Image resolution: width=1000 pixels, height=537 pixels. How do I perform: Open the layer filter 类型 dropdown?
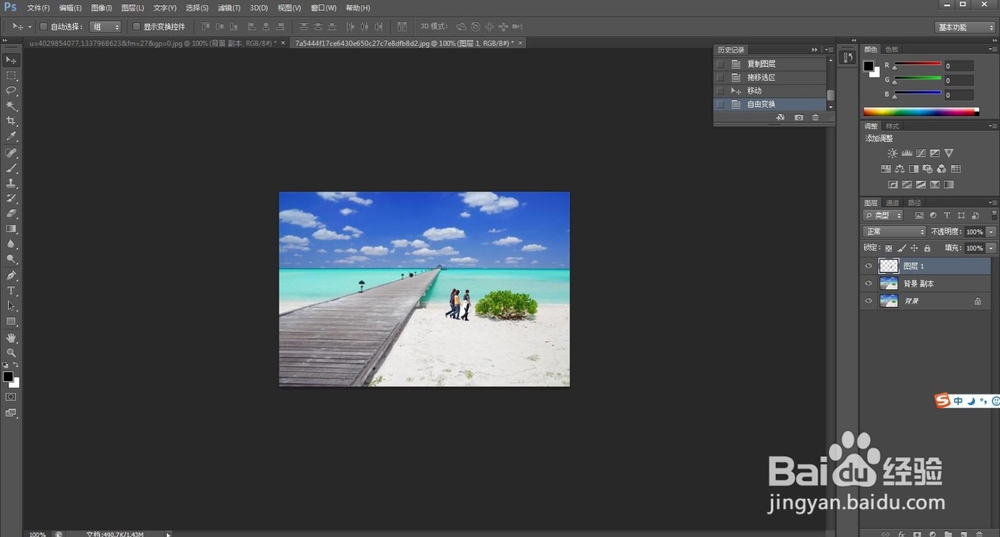click(883, 216)
